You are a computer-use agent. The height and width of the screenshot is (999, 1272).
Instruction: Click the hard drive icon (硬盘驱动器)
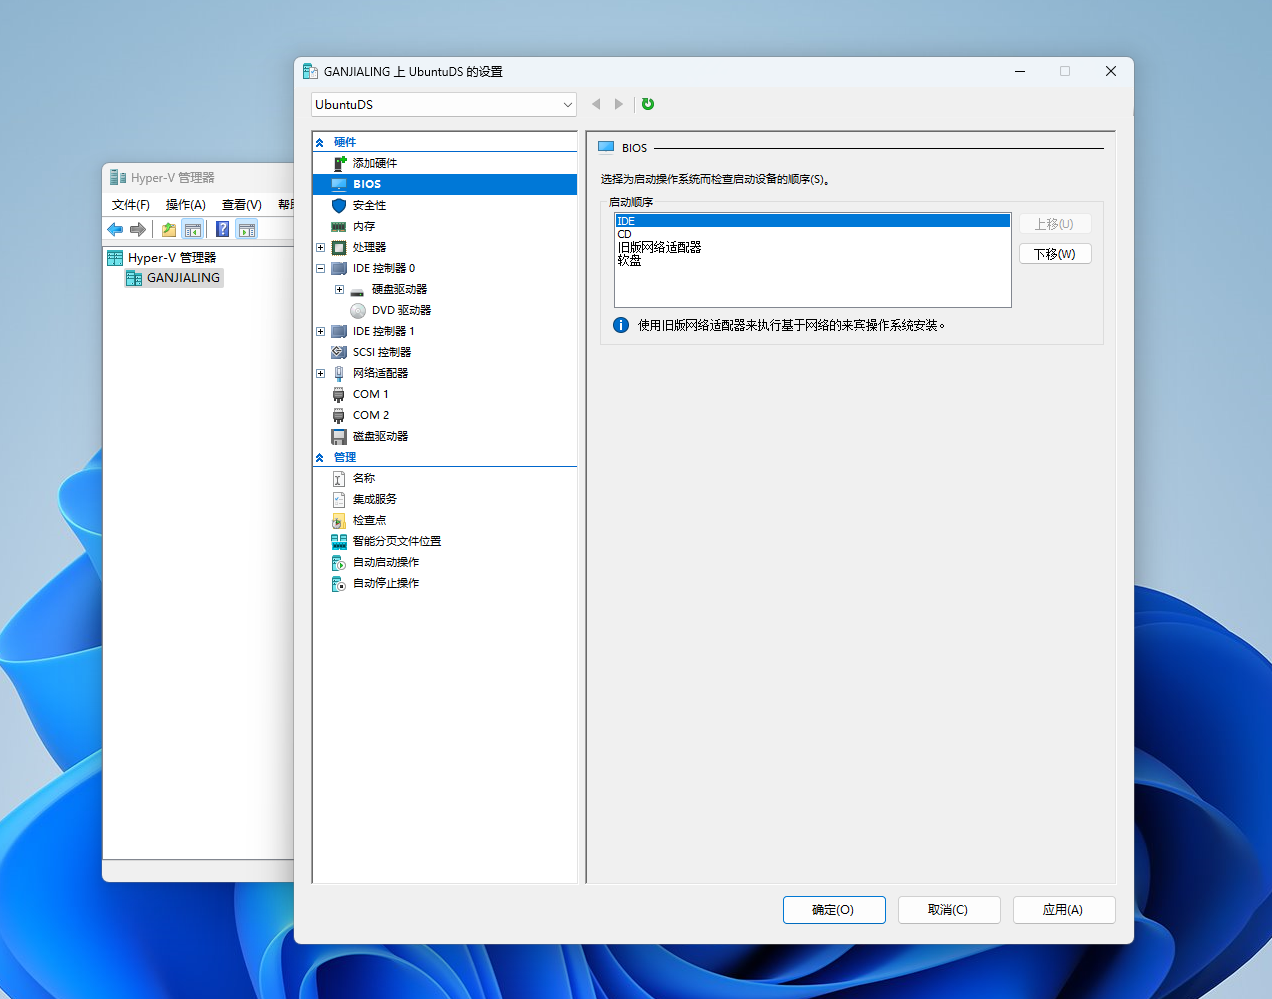coord(358,290)
